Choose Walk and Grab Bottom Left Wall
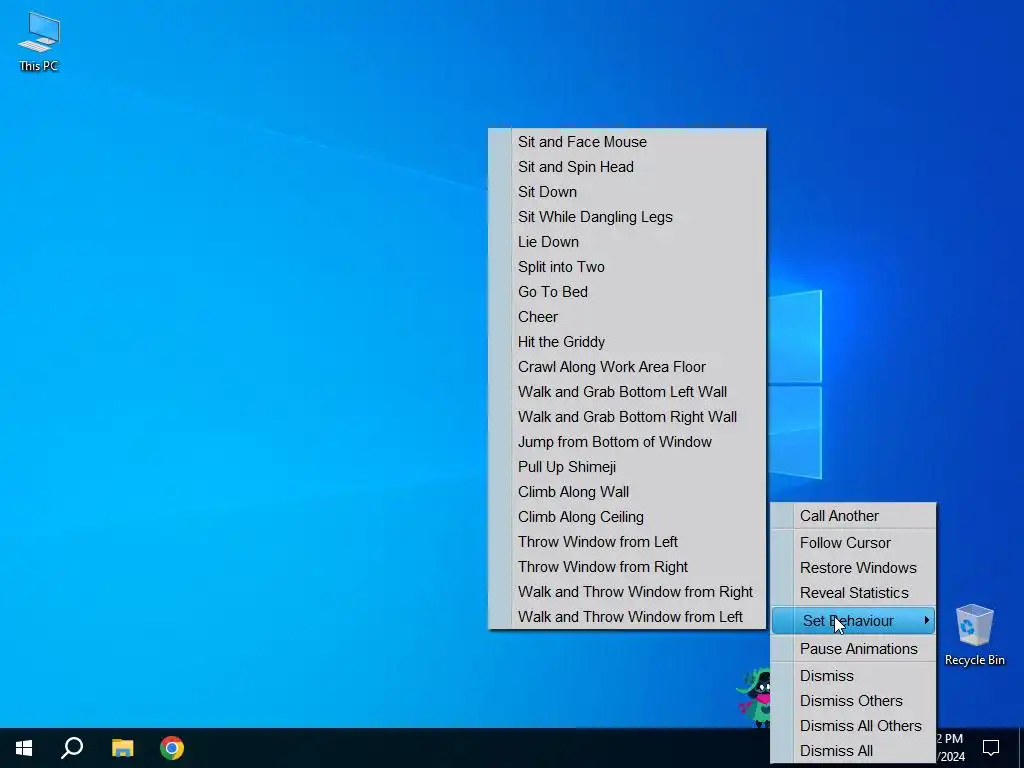 tap(627, 392)
